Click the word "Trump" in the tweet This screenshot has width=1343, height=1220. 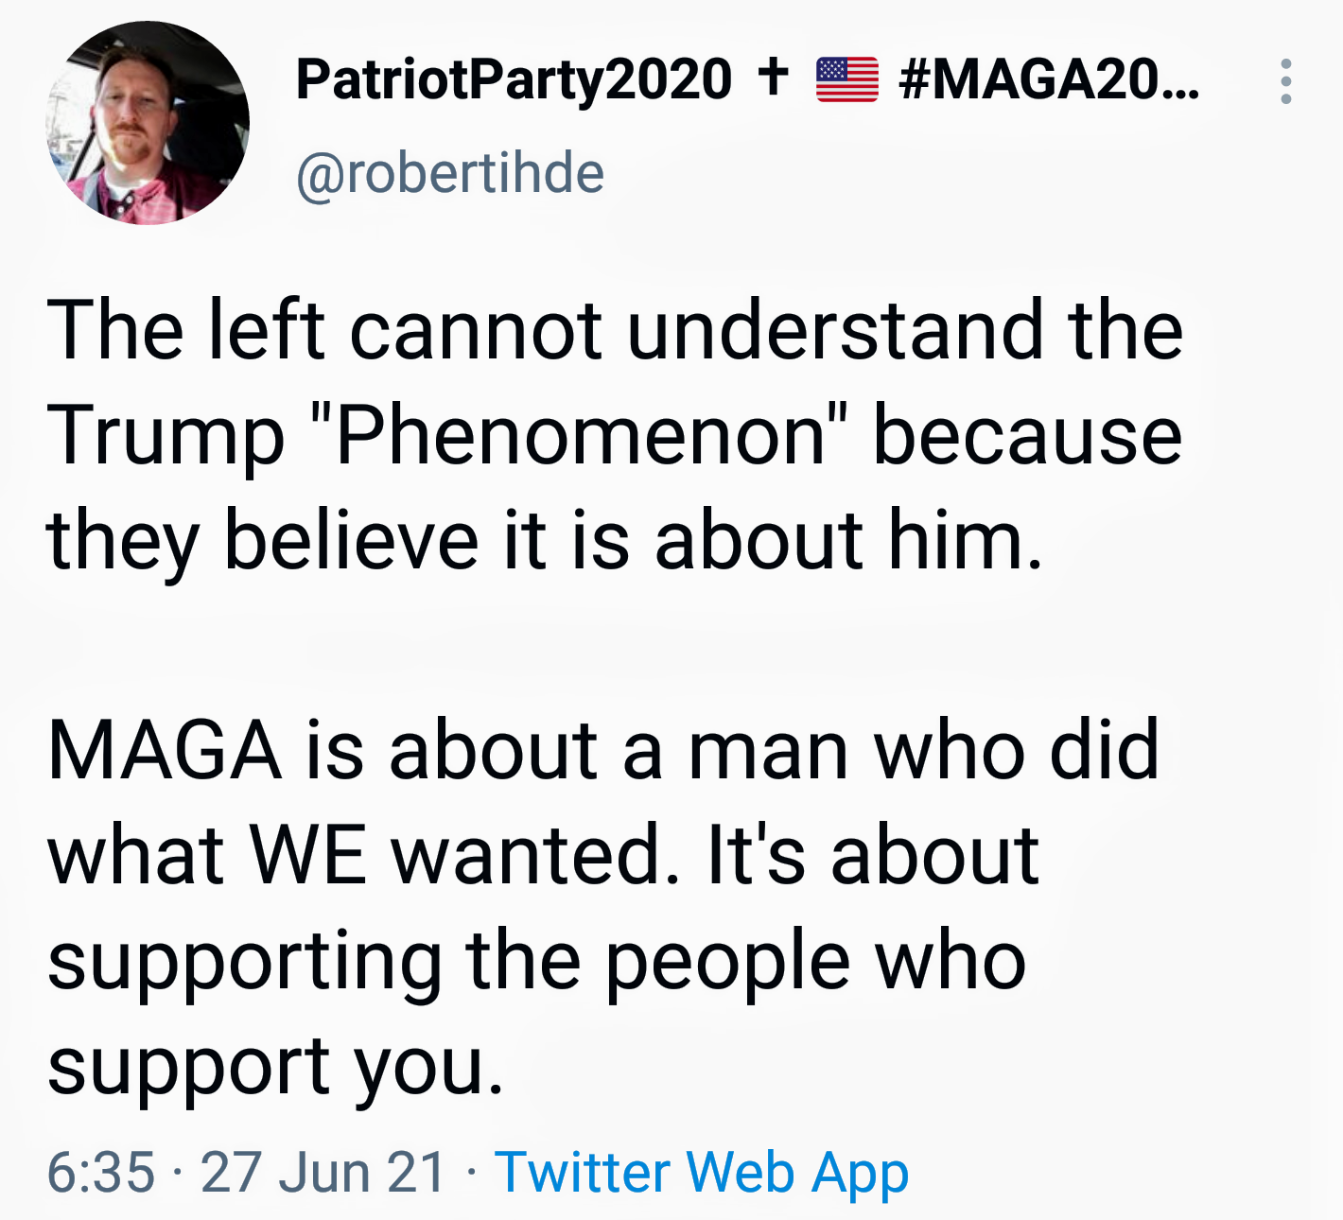coord(165,436)
